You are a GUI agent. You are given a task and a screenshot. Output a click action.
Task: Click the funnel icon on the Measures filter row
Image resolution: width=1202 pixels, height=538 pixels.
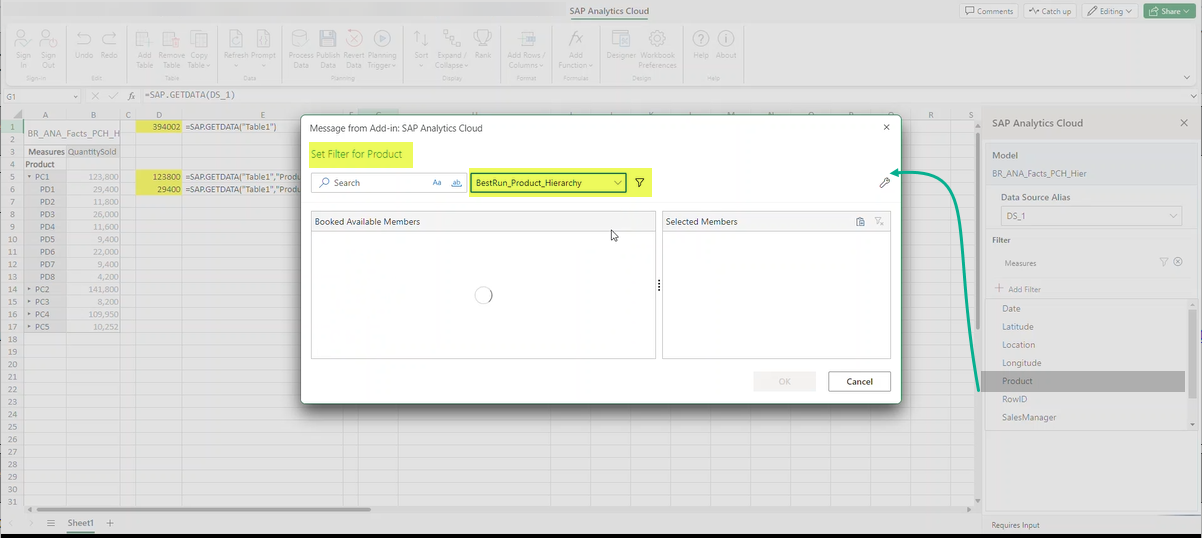point(1164,262)
